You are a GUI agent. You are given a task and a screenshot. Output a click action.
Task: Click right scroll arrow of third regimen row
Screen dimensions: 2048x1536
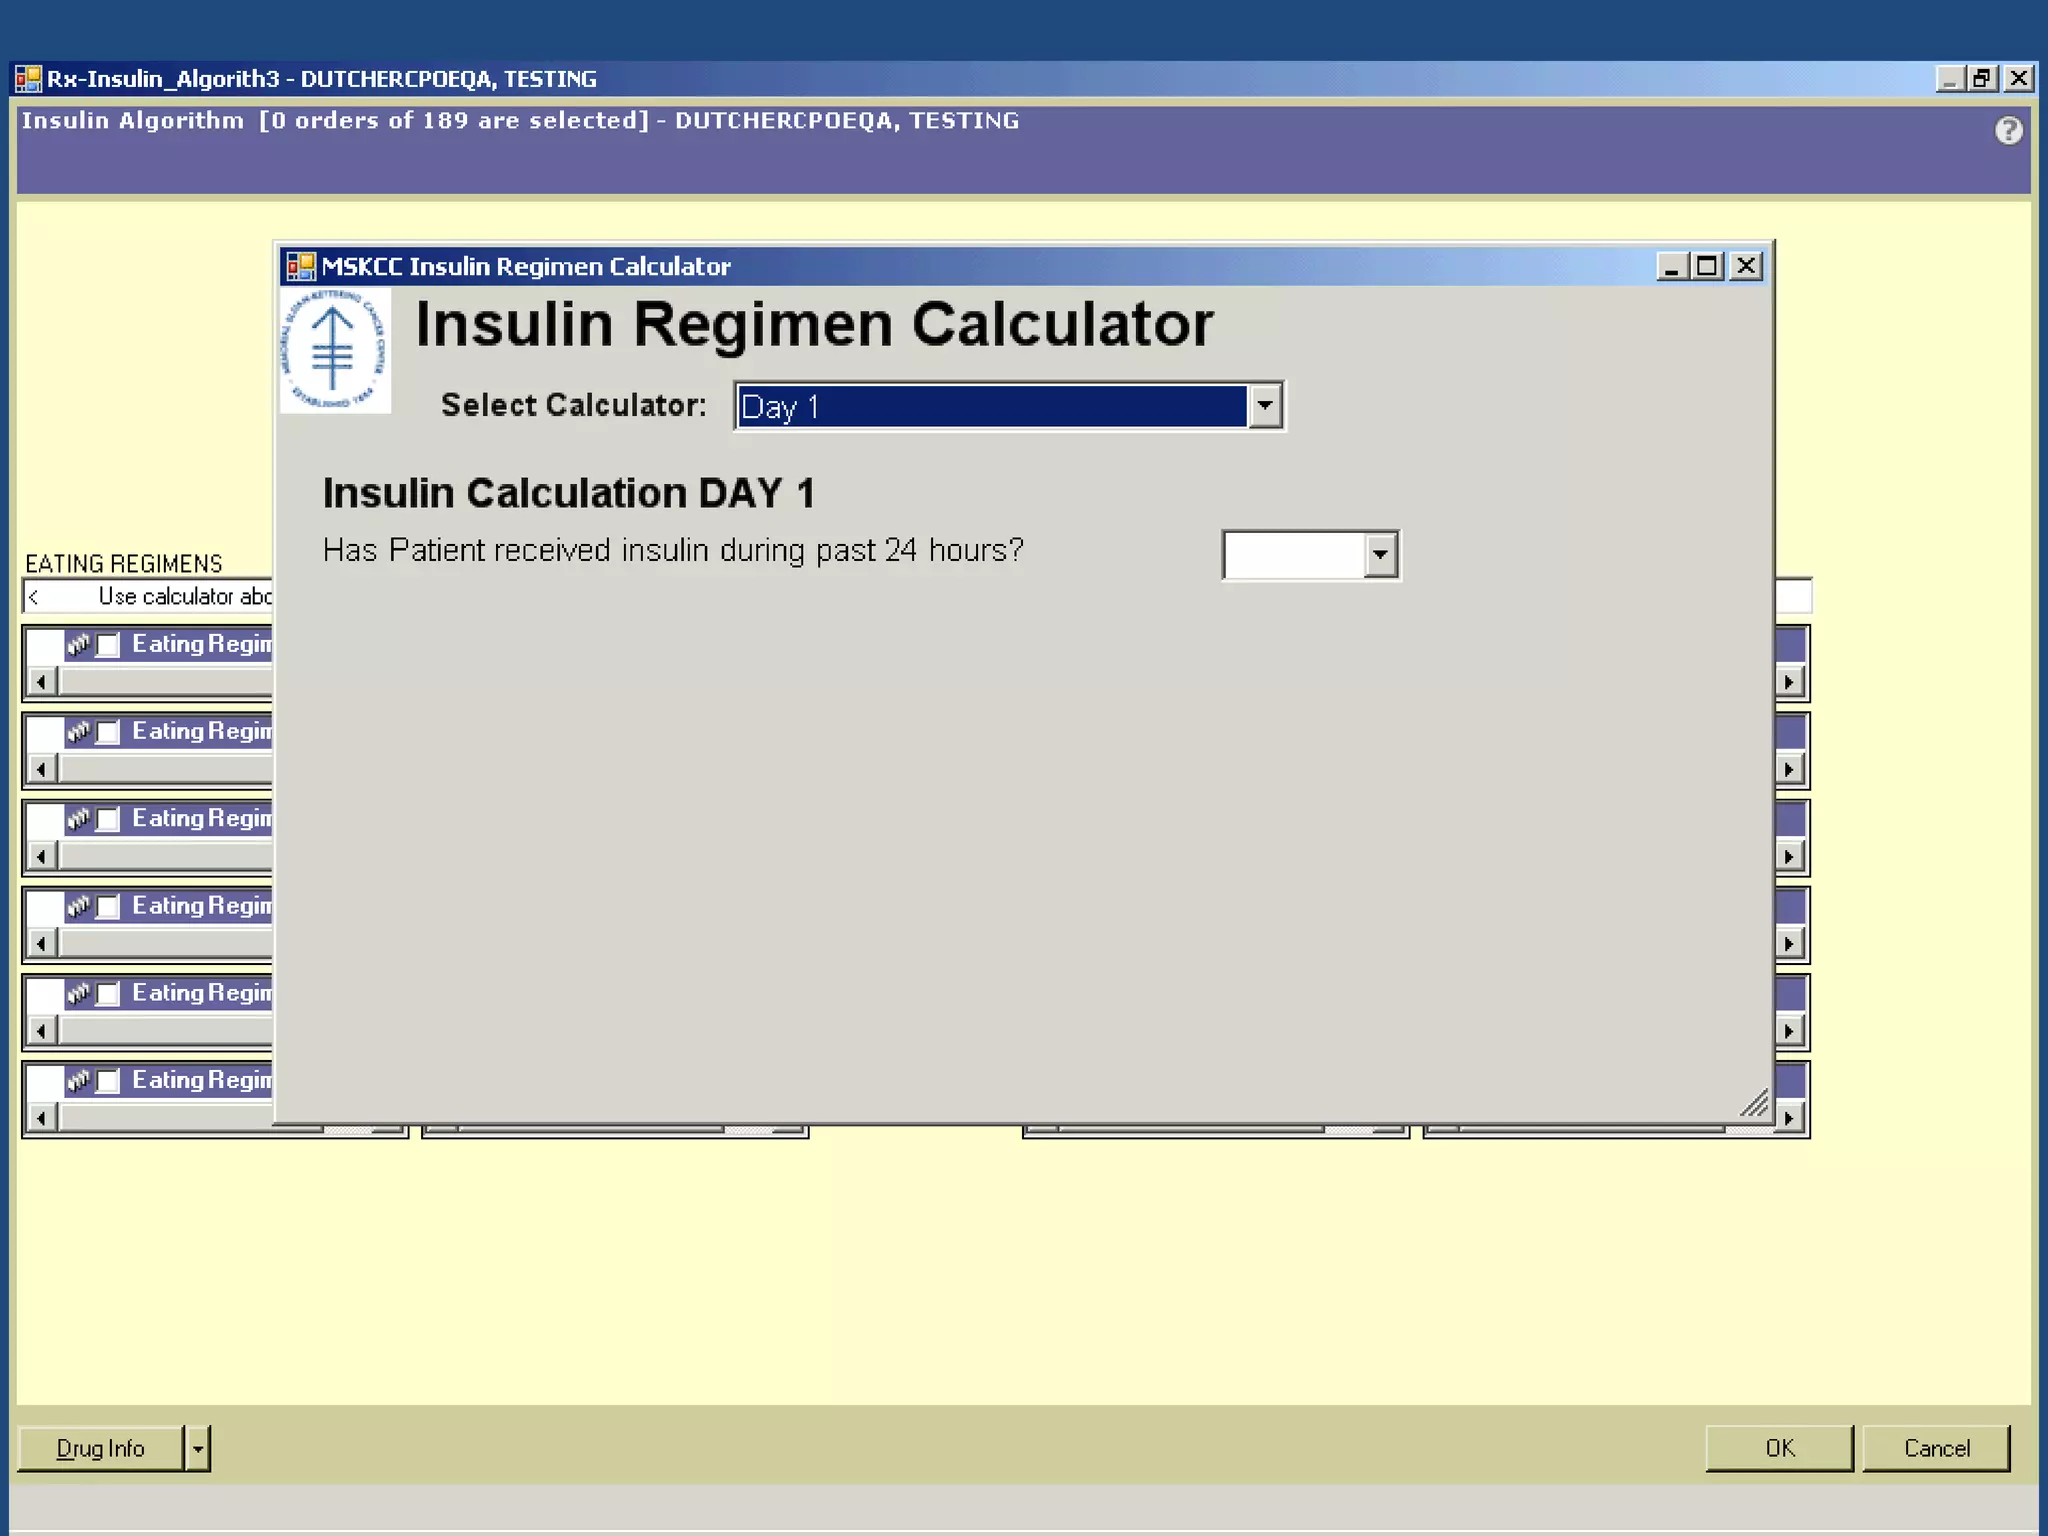tap(1789, 856)
